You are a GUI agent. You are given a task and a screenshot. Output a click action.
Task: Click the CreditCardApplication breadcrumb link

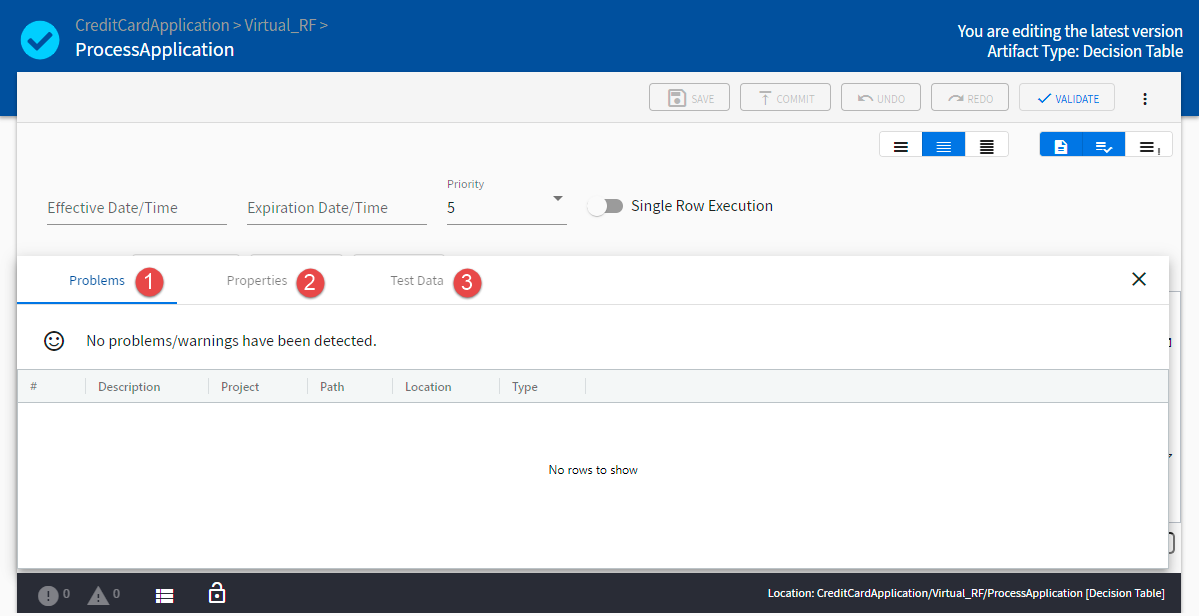152,25
